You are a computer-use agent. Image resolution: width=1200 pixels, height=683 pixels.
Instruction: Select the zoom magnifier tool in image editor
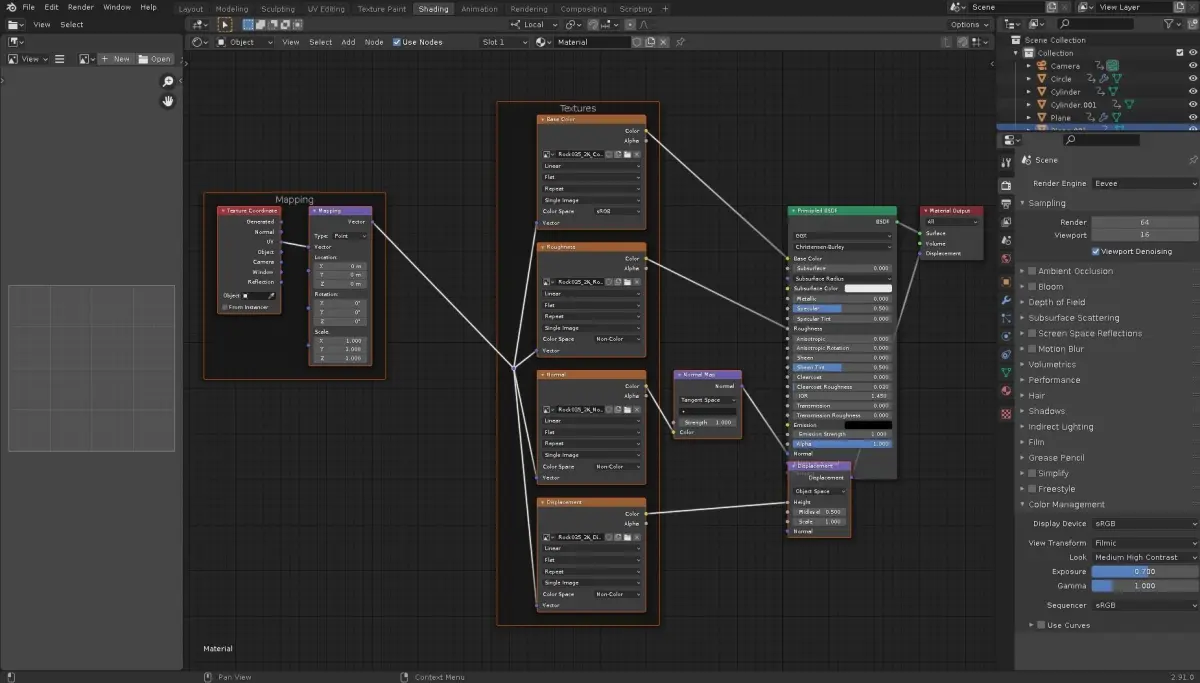click(x=168, y=82)
